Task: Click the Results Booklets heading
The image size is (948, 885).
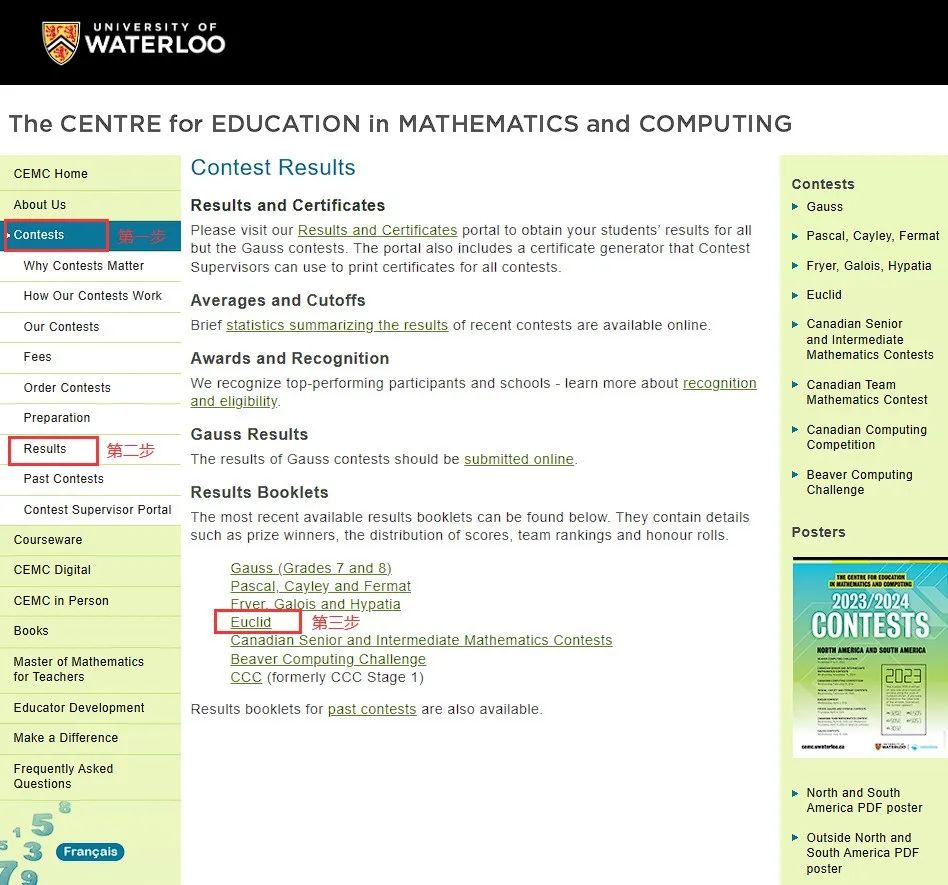Action: point(259,492)
